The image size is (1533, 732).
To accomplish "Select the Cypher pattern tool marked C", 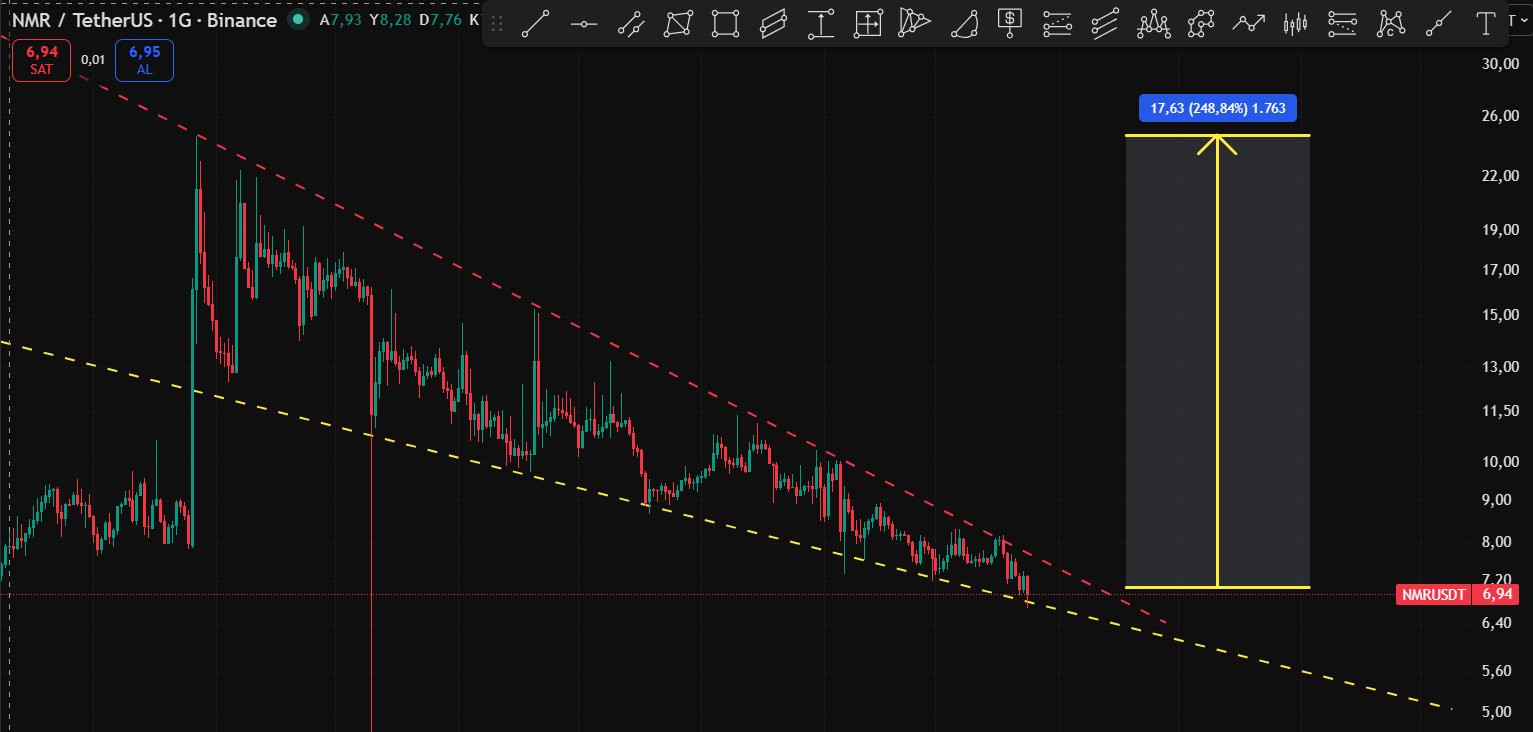I will [x=1390, y=23].
